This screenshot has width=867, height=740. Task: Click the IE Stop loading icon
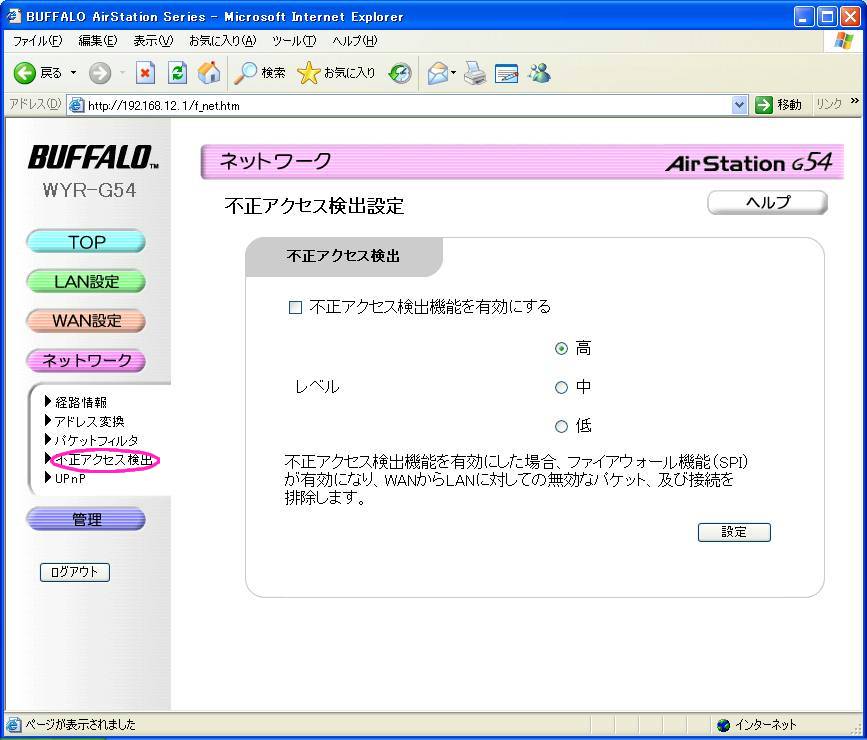pos(145,73)
